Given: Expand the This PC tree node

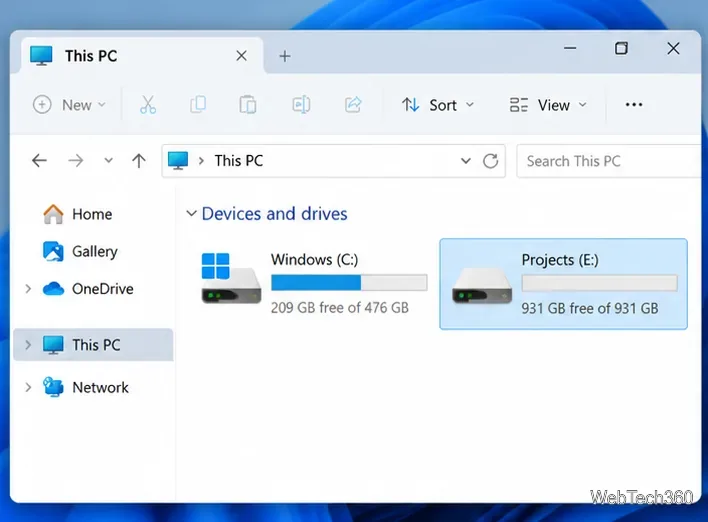Looking at the screenshot, I should pyautogui.click(x=28, y=345).
